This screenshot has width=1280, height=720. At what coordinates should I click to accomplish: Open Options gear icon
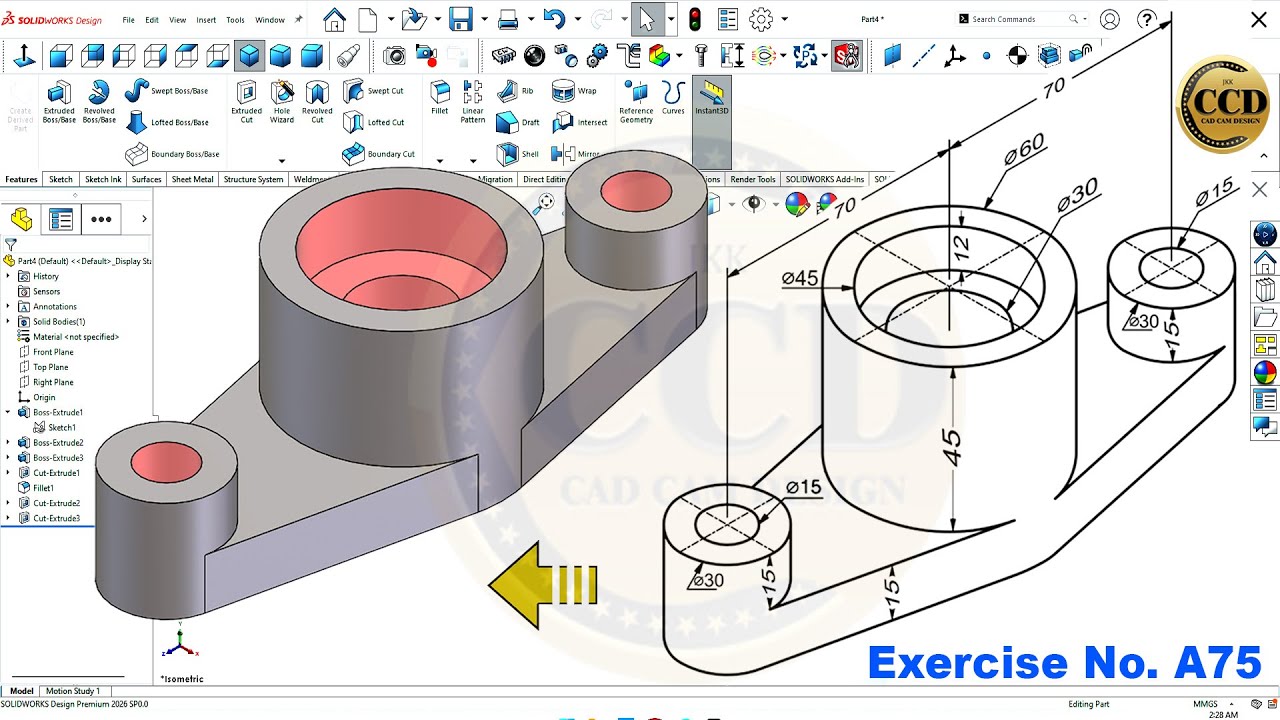761,19
